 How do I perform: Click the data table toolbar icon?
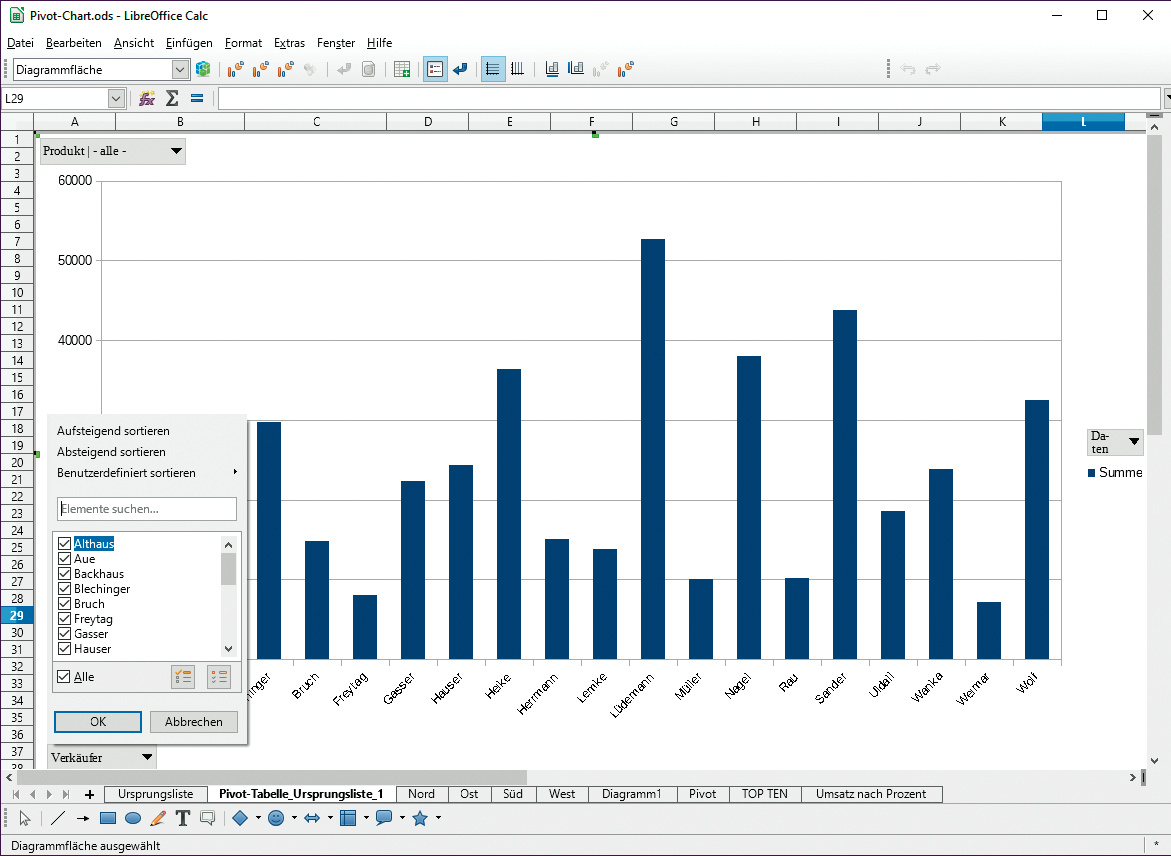tap(402, 69)
